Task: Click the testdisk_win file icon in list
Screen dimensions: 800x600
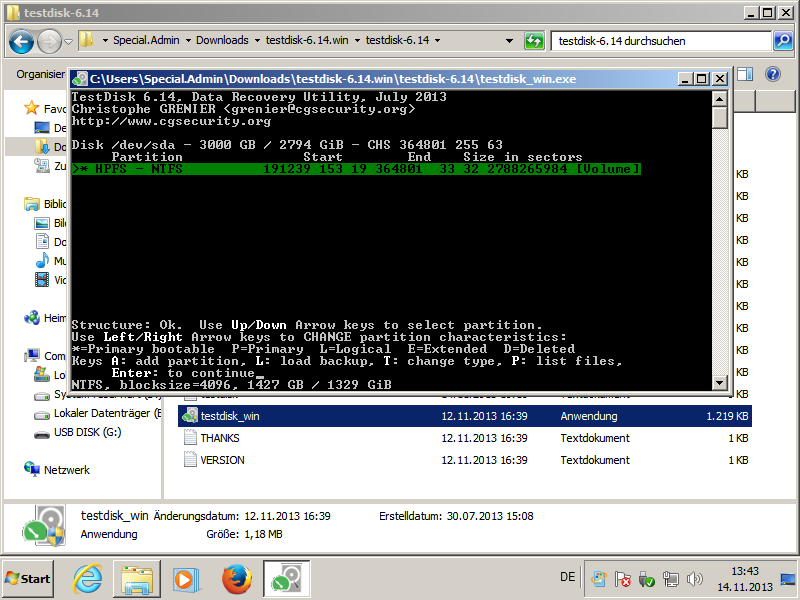Action: [x=190, y=416]
